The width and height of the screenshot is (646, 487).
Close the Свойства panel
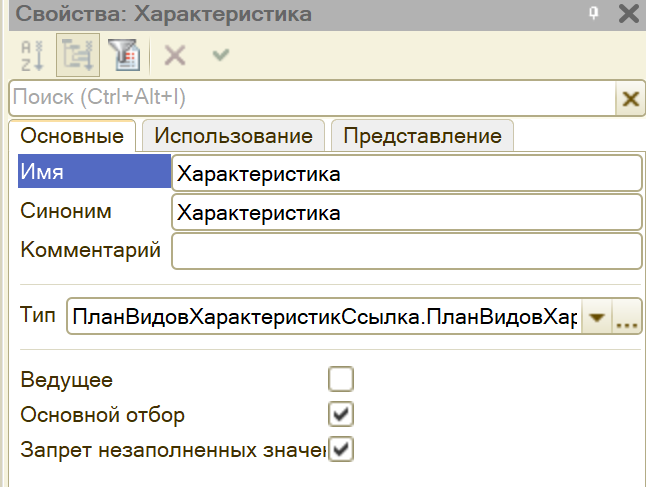[x=628, y=14]
